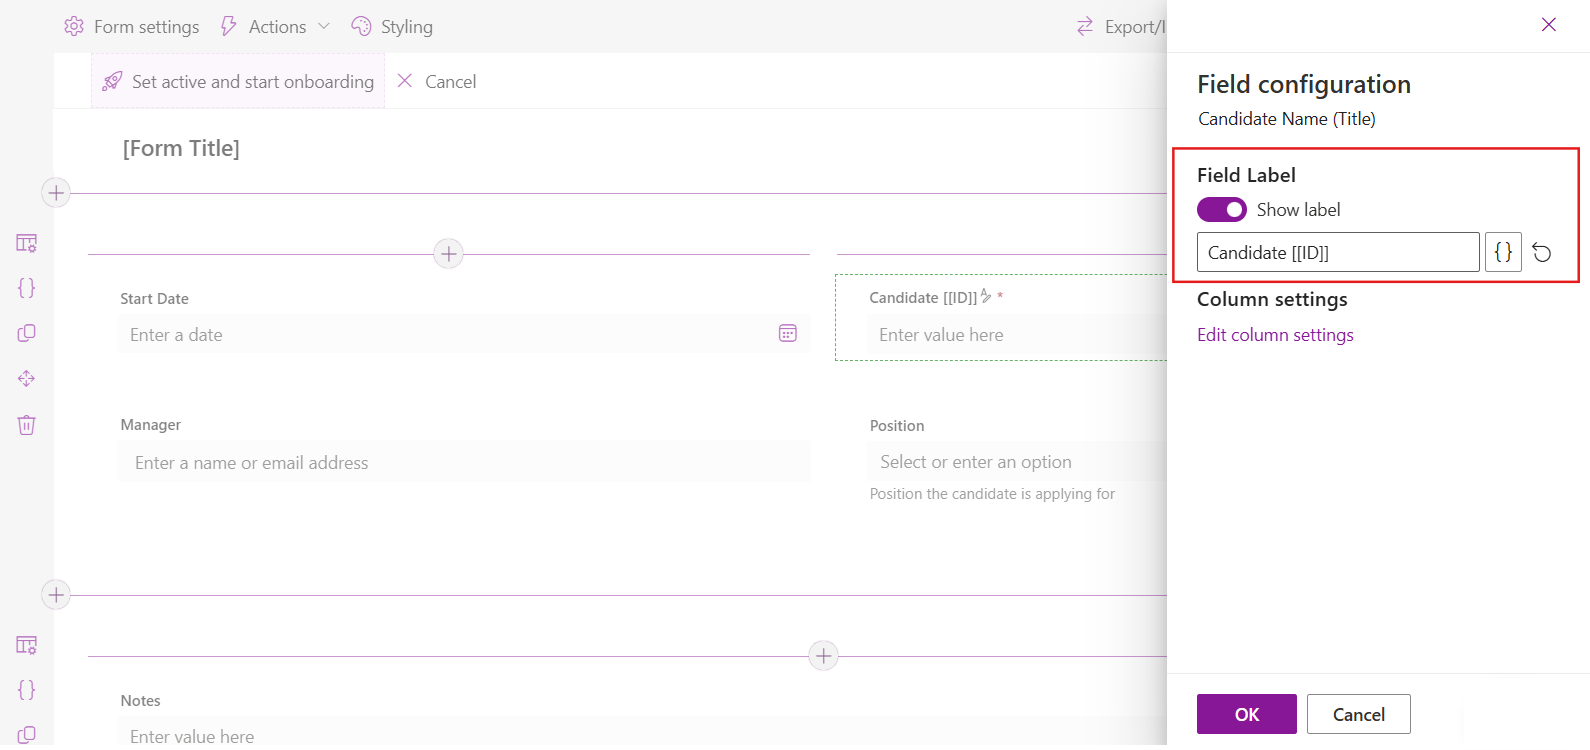
Task: Open Form settings menu
Action: coord(132,27)
